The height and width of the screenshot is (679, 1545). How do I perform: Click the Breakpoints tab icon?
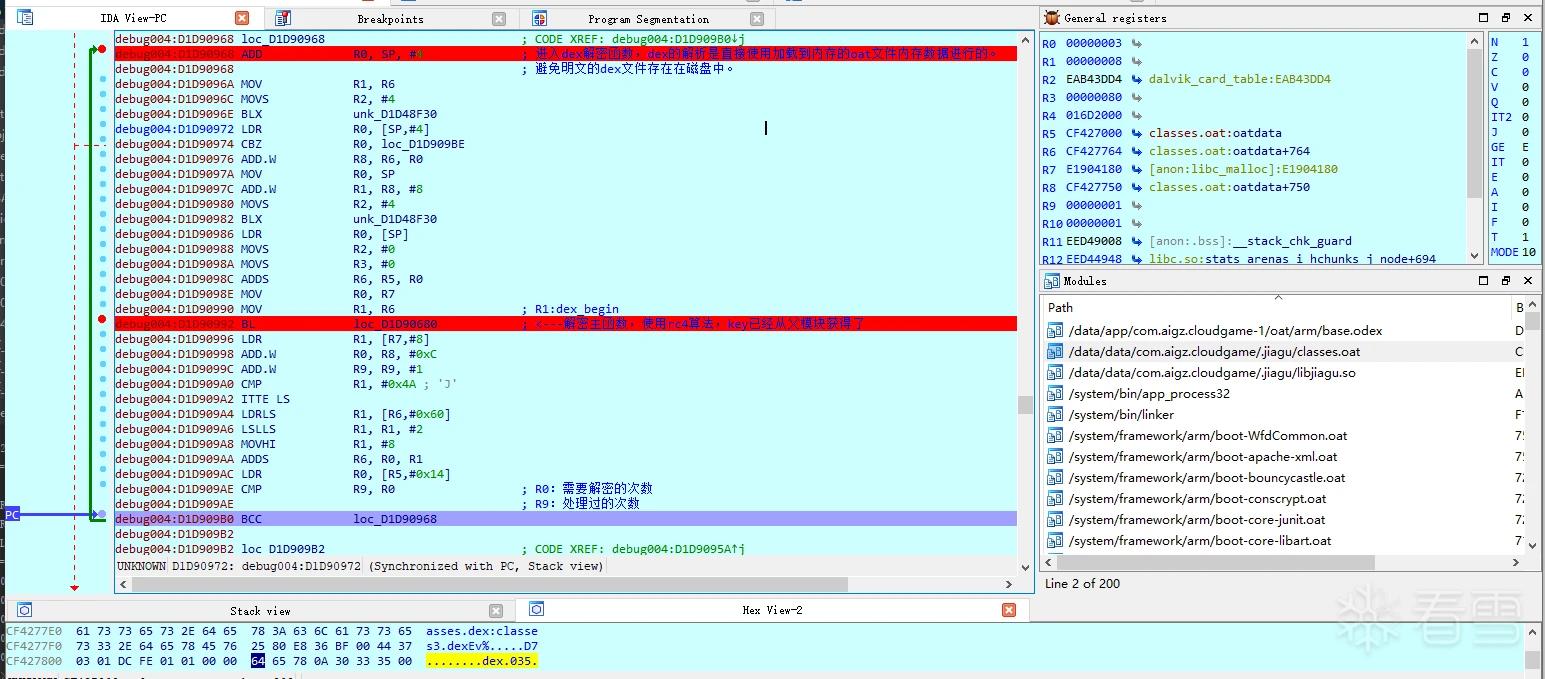click(x=283, y=18)
